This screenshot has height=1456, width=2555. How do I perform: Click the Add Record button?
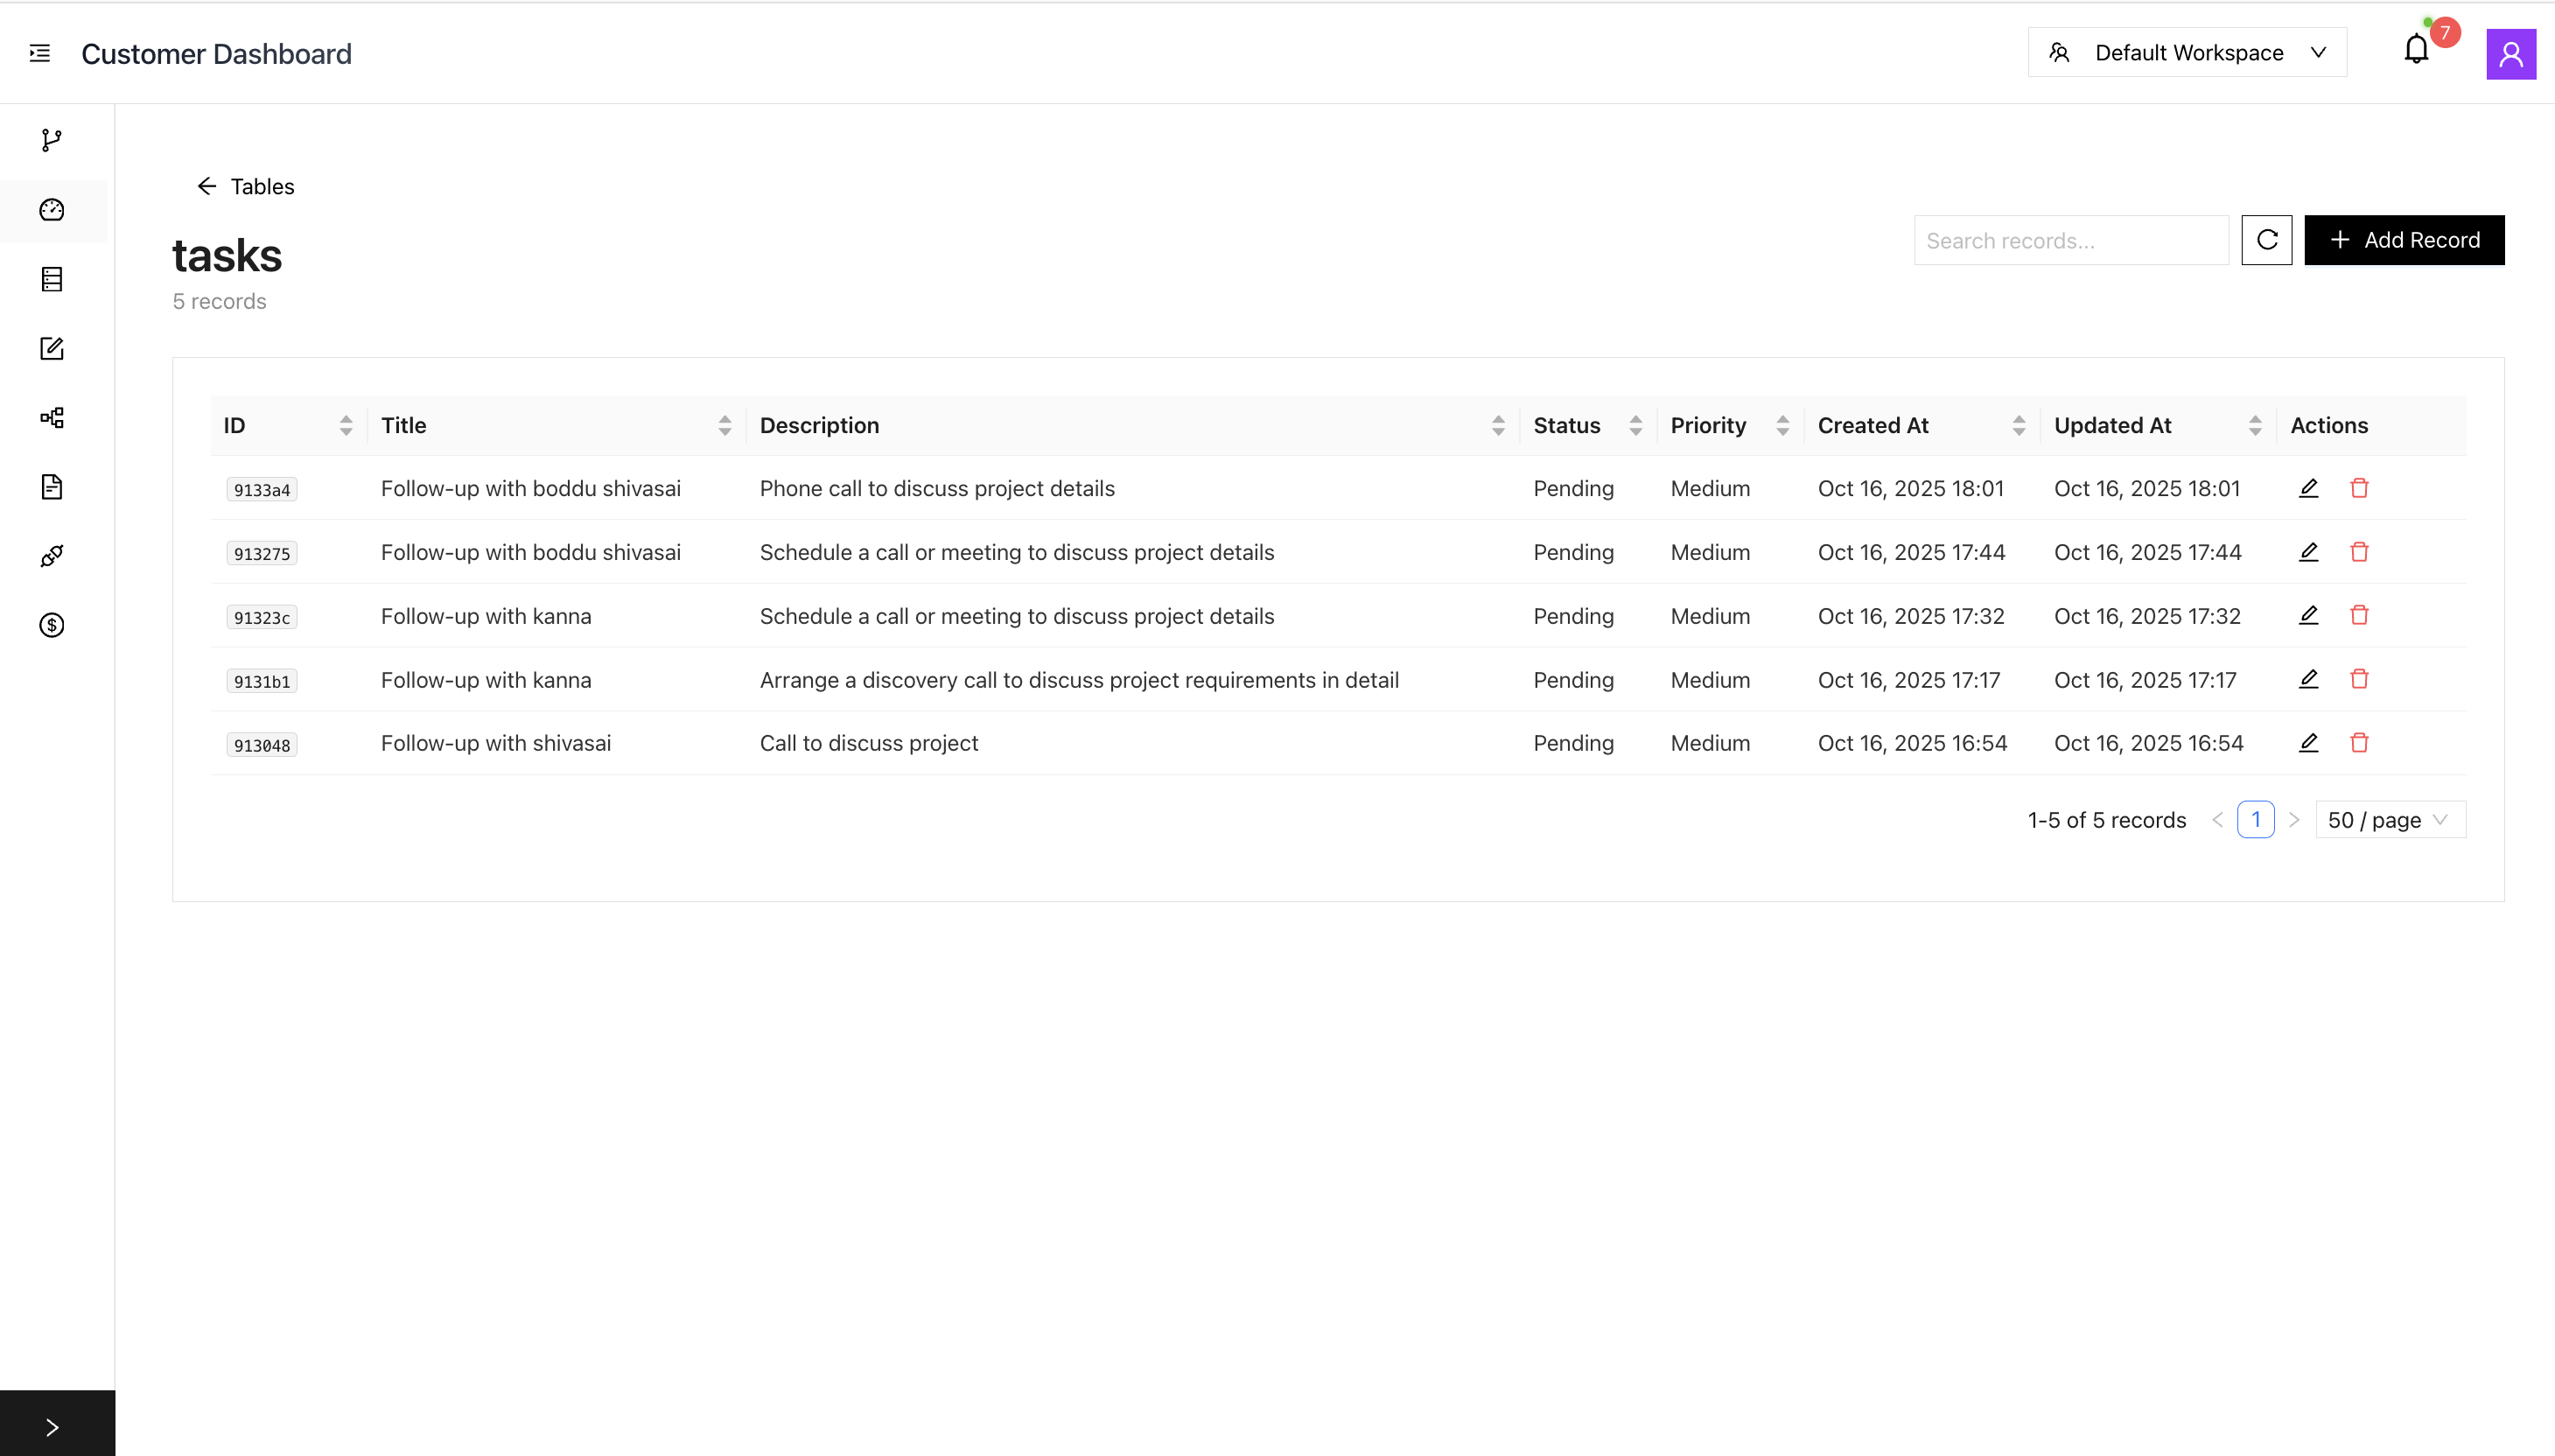point(2403,240)
